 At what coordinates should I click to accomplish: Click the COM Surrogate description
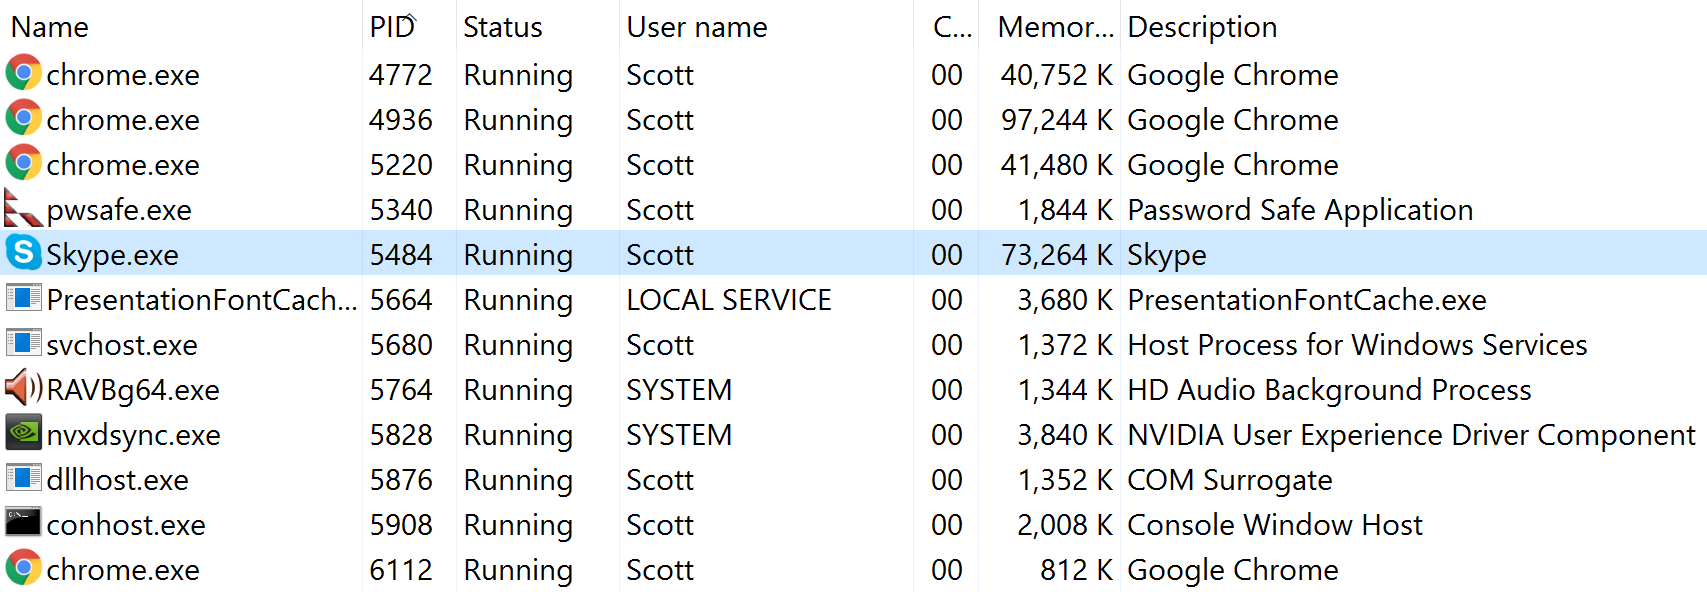pyautogui.click(x=1230, y=480)
